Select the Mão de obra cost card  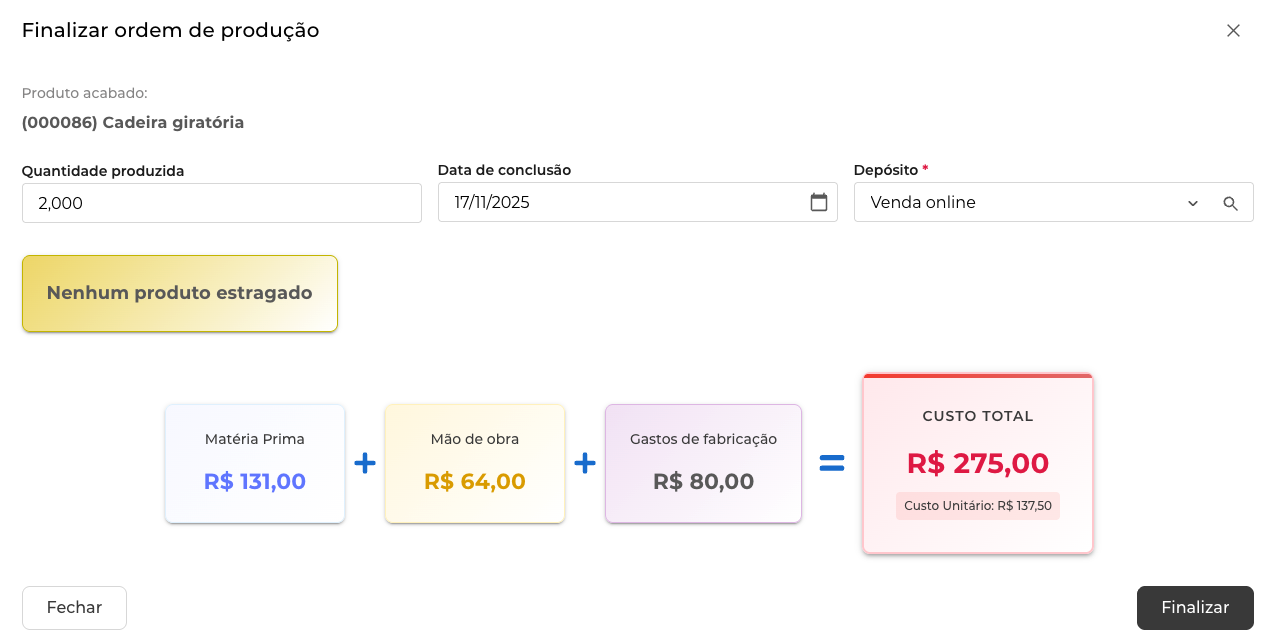click(475, 463)
